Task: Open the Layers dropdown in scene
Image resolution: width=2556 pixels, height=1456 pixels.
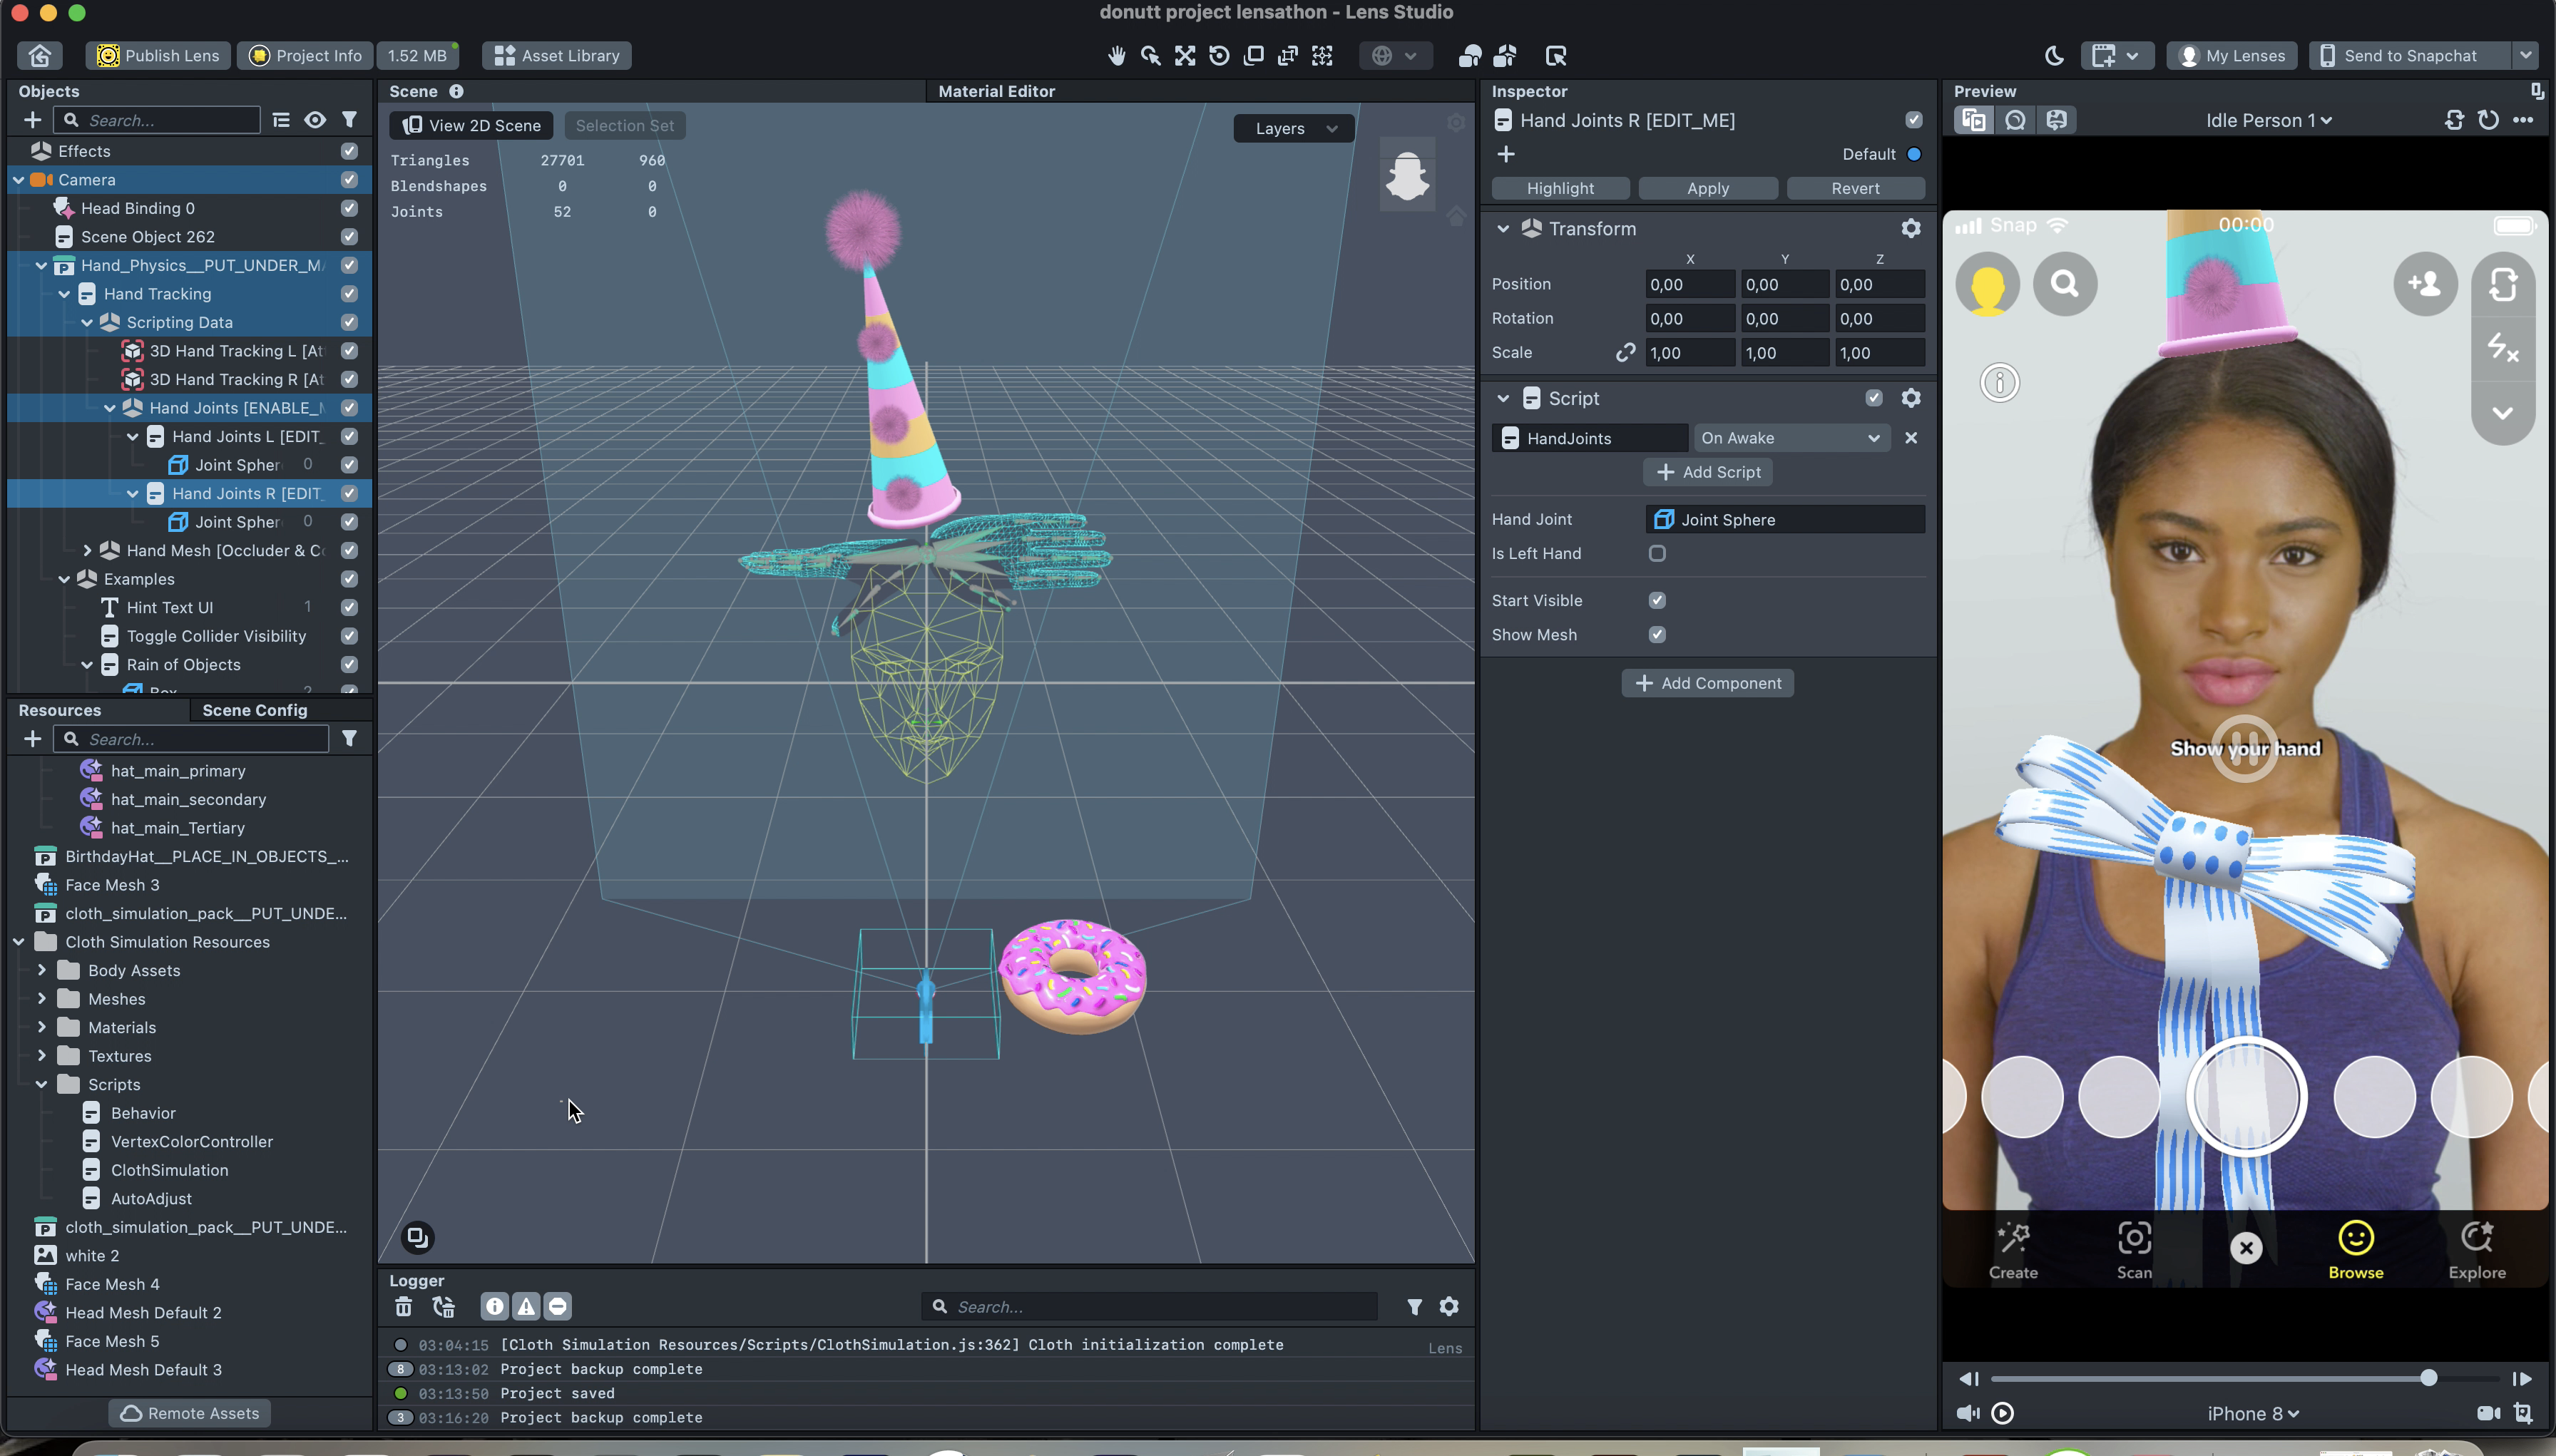Action: tap(1294, 128)
